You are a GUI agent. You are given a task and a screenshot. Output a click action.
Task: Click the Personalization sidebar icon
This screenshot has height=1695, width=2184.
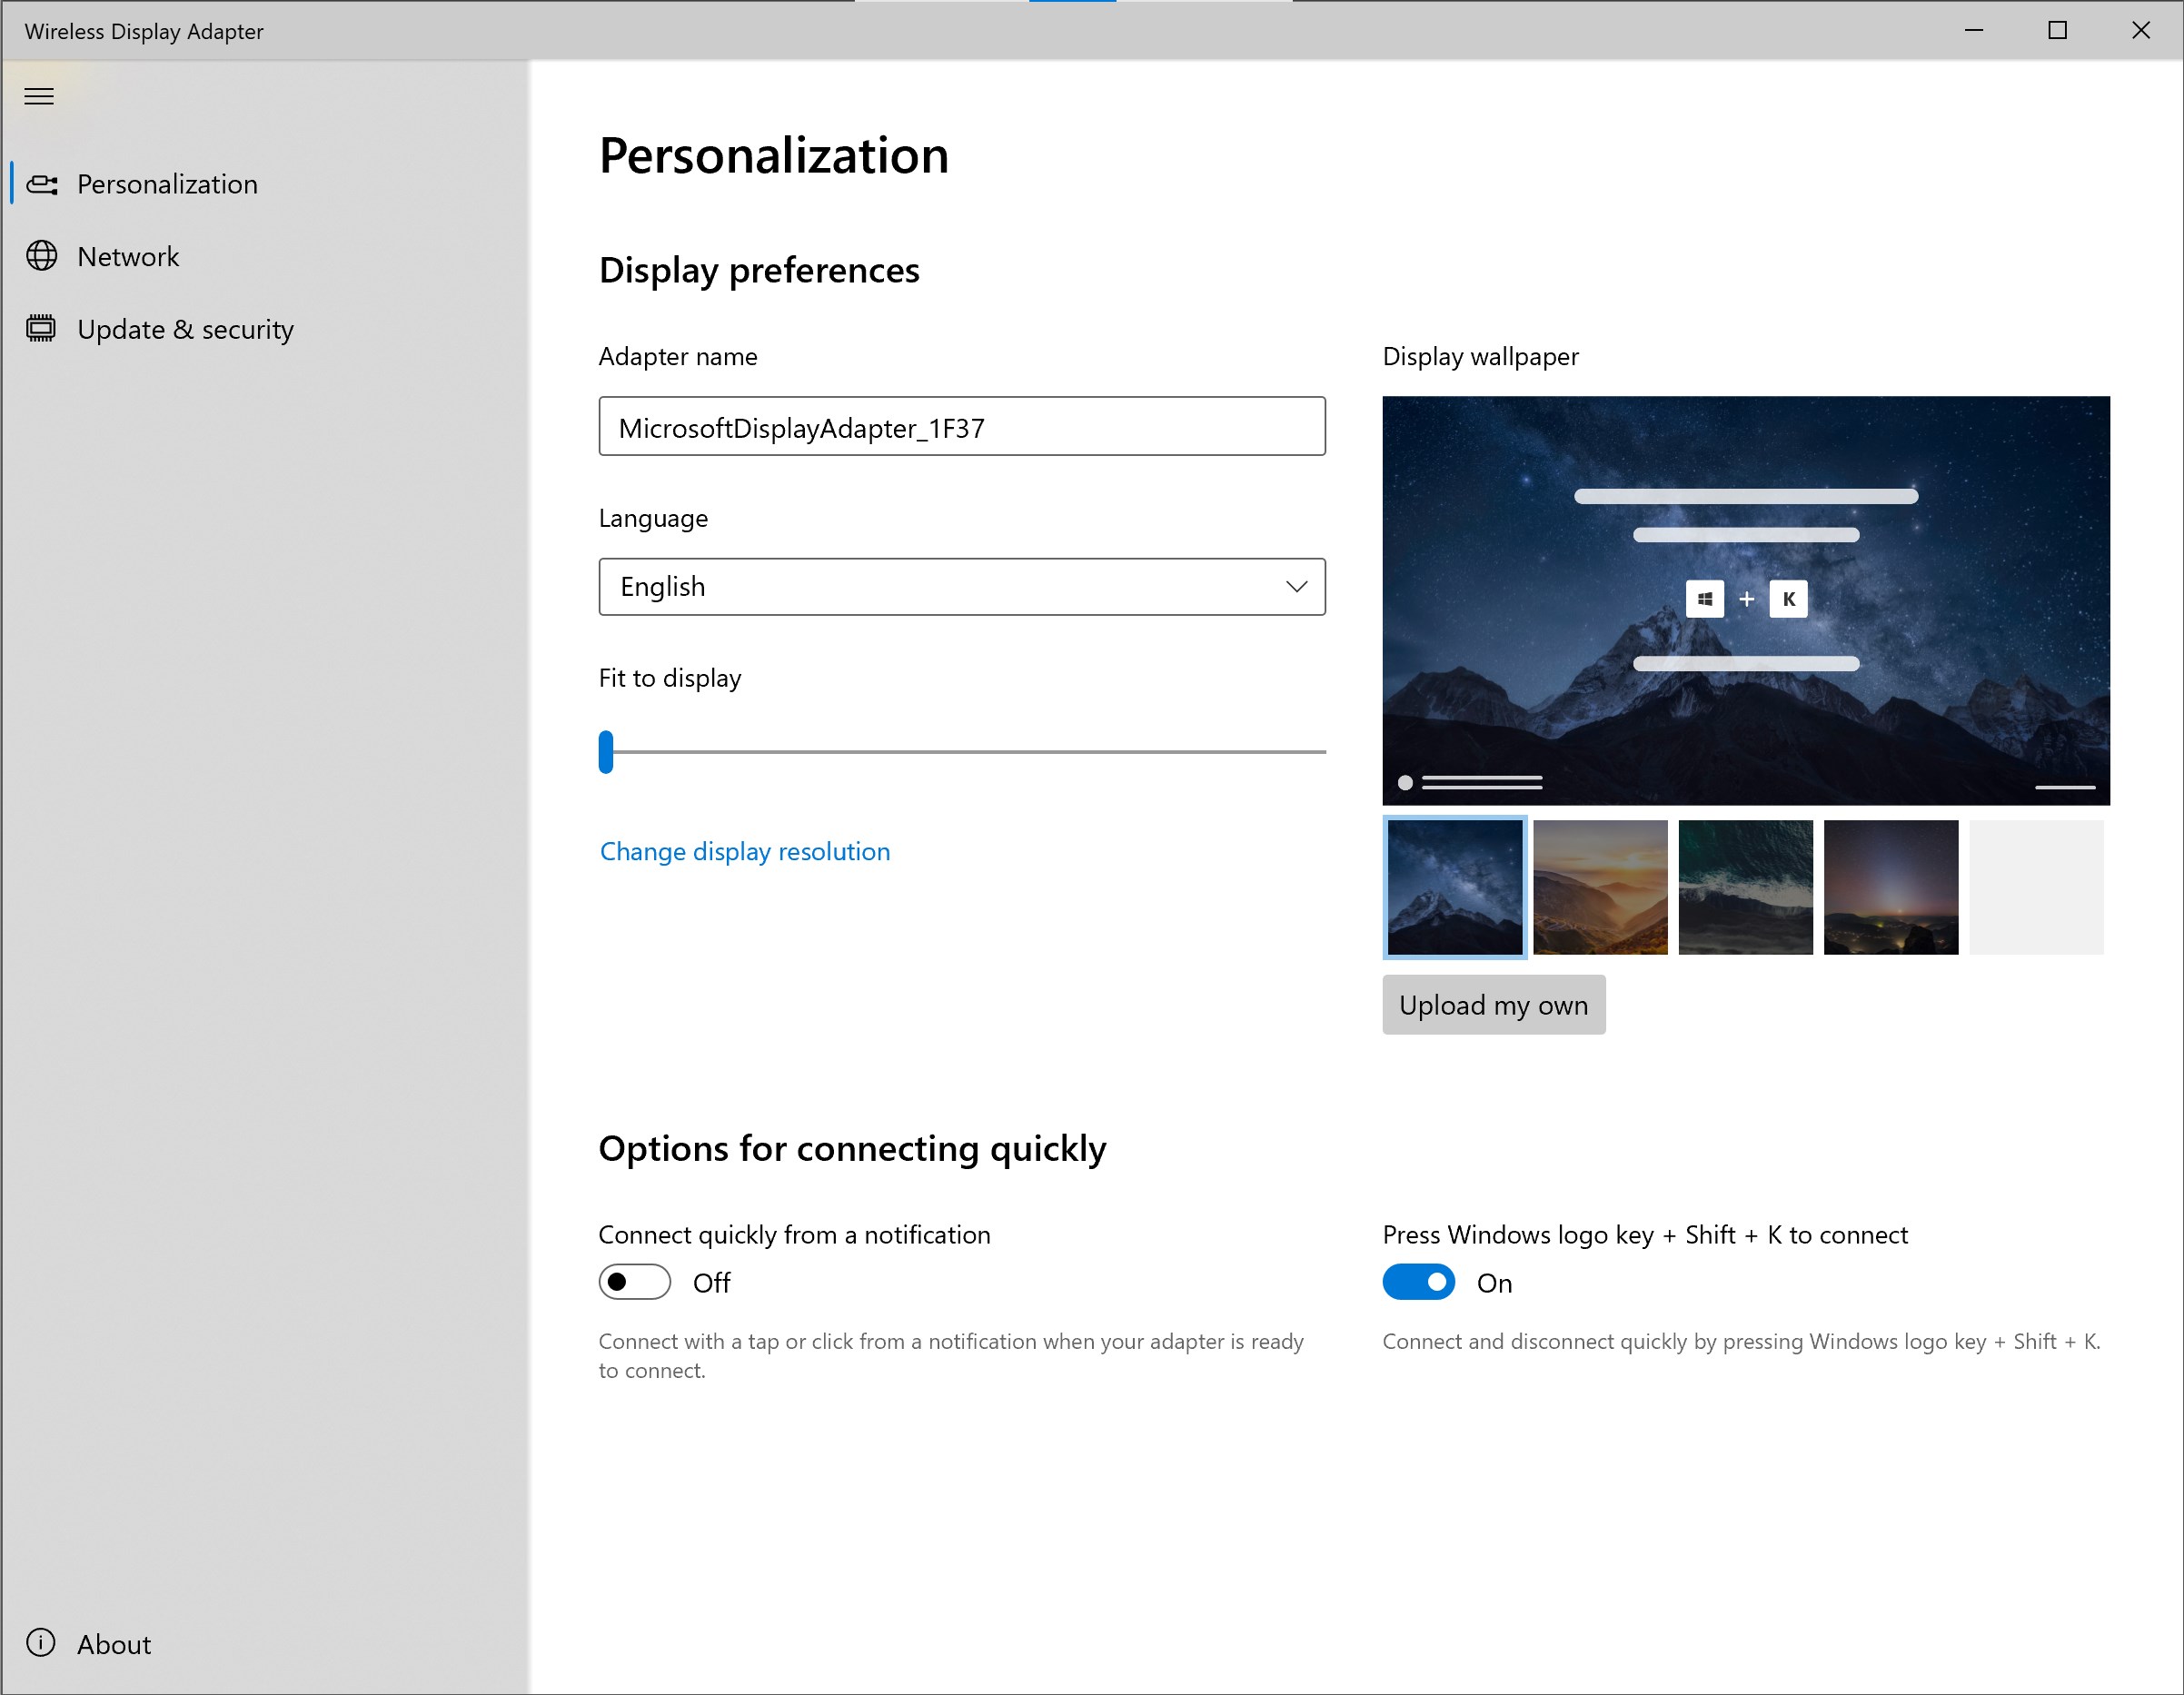click(x=43, y=183)
